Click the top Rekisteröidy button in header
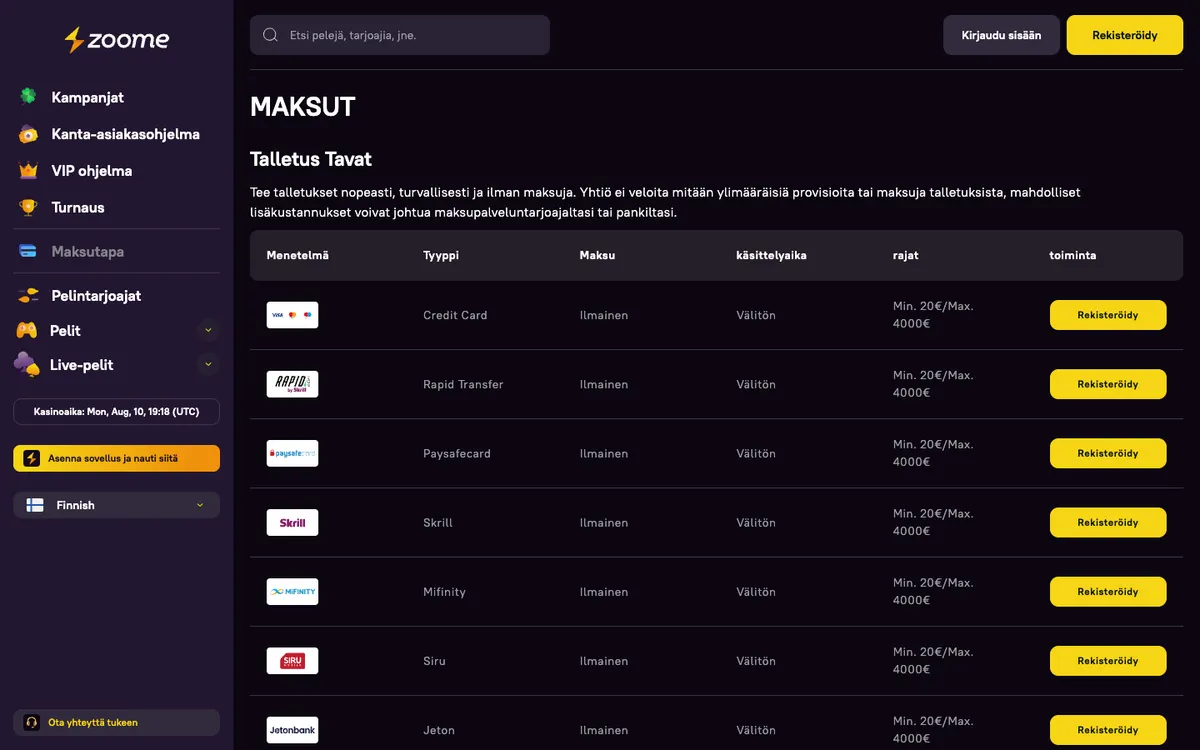Screen dimensions: 1200x750 click(x=1125, y=35)
